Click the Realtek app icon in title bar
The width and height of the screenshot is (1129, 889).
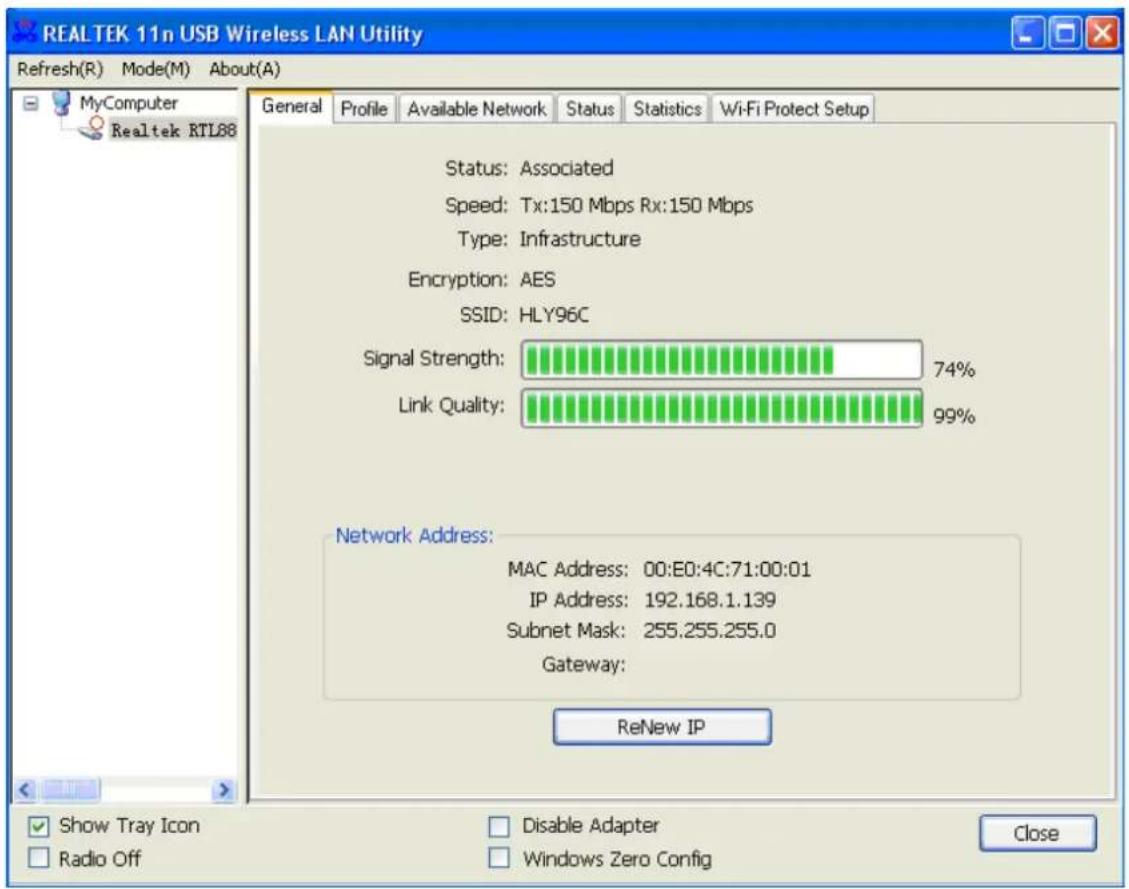point(24,32)
